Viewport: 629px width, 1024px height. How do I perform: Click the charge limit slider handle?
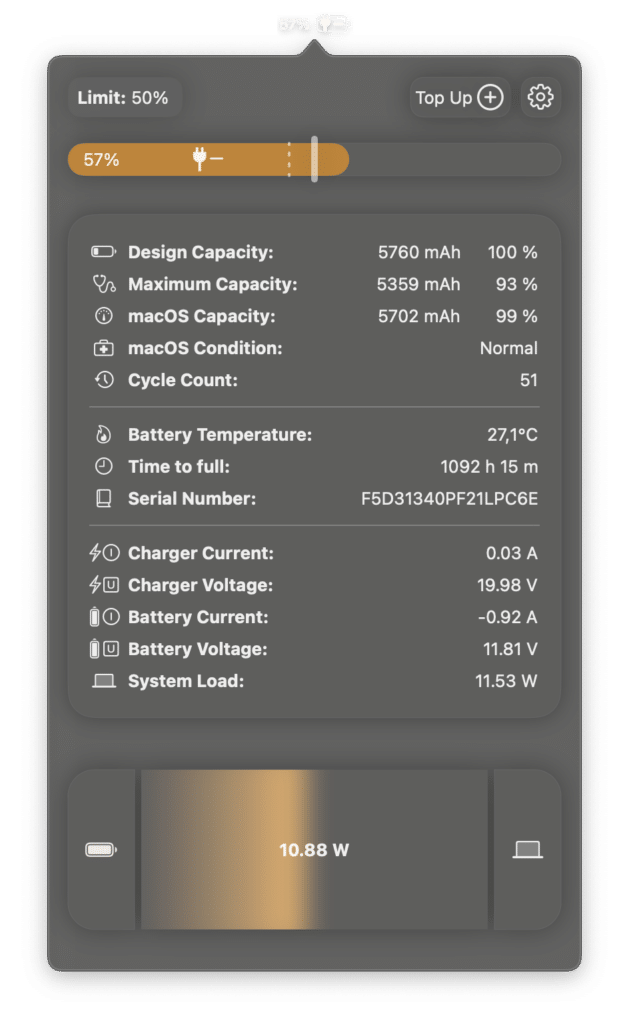point(314,159)
